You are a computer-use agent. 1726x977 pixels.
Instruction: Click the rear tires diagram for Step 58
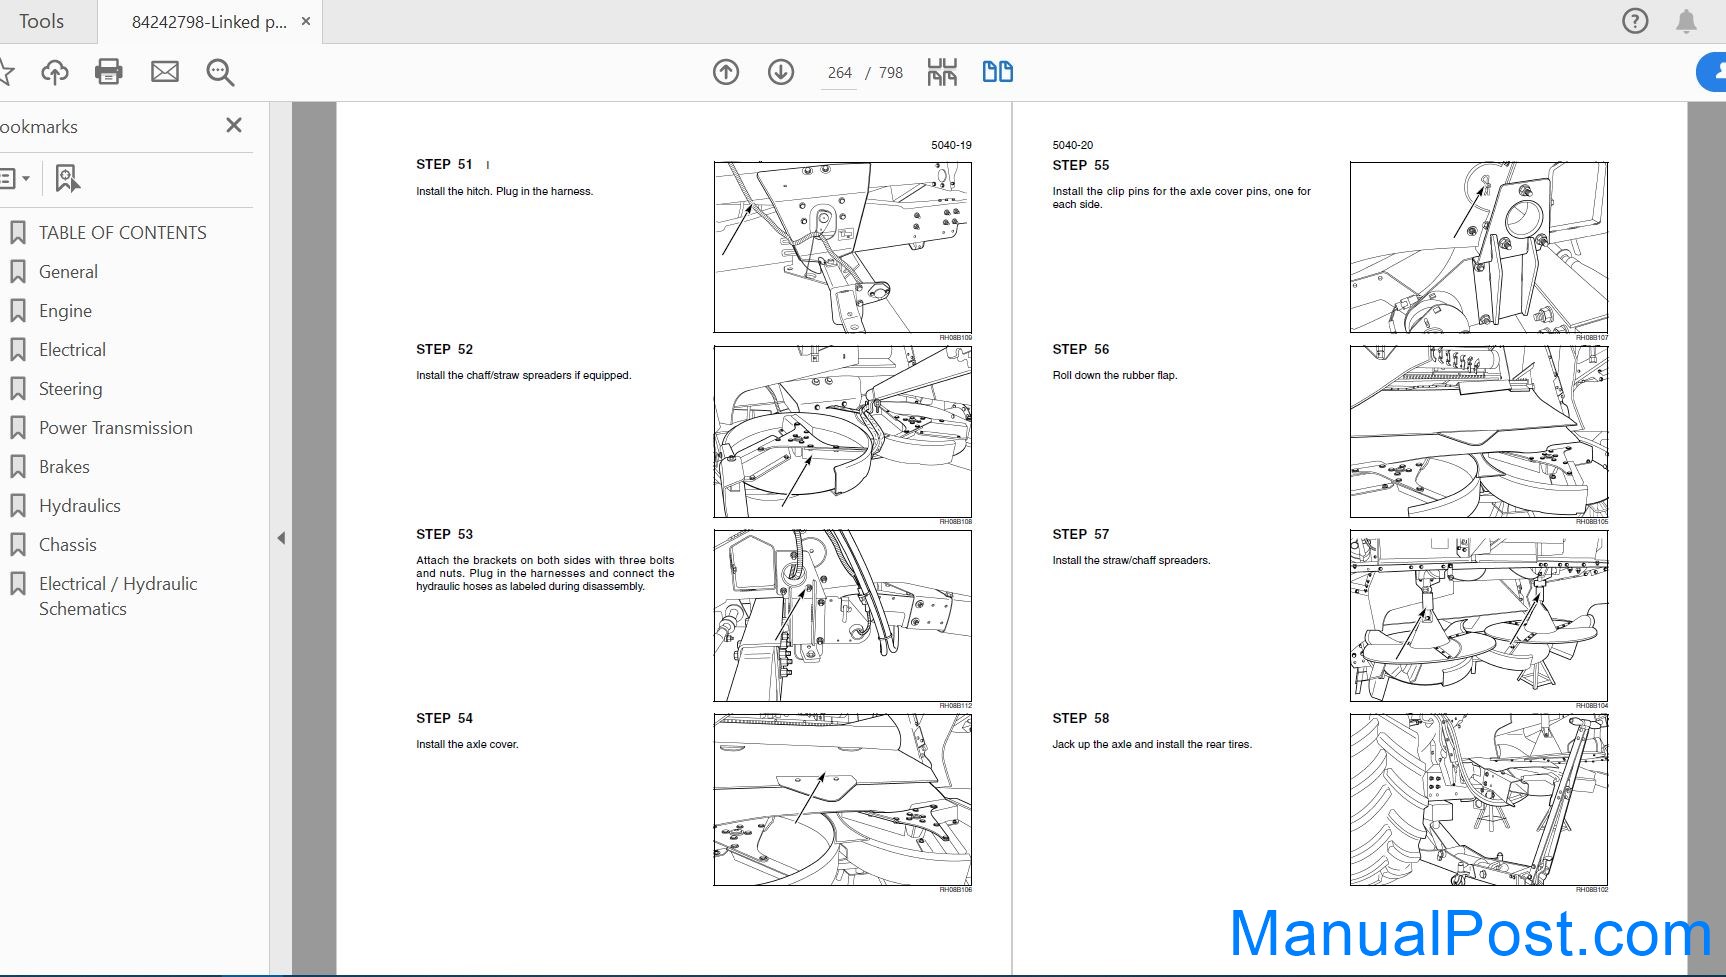pyautogui.click(x=1478, y=799)
